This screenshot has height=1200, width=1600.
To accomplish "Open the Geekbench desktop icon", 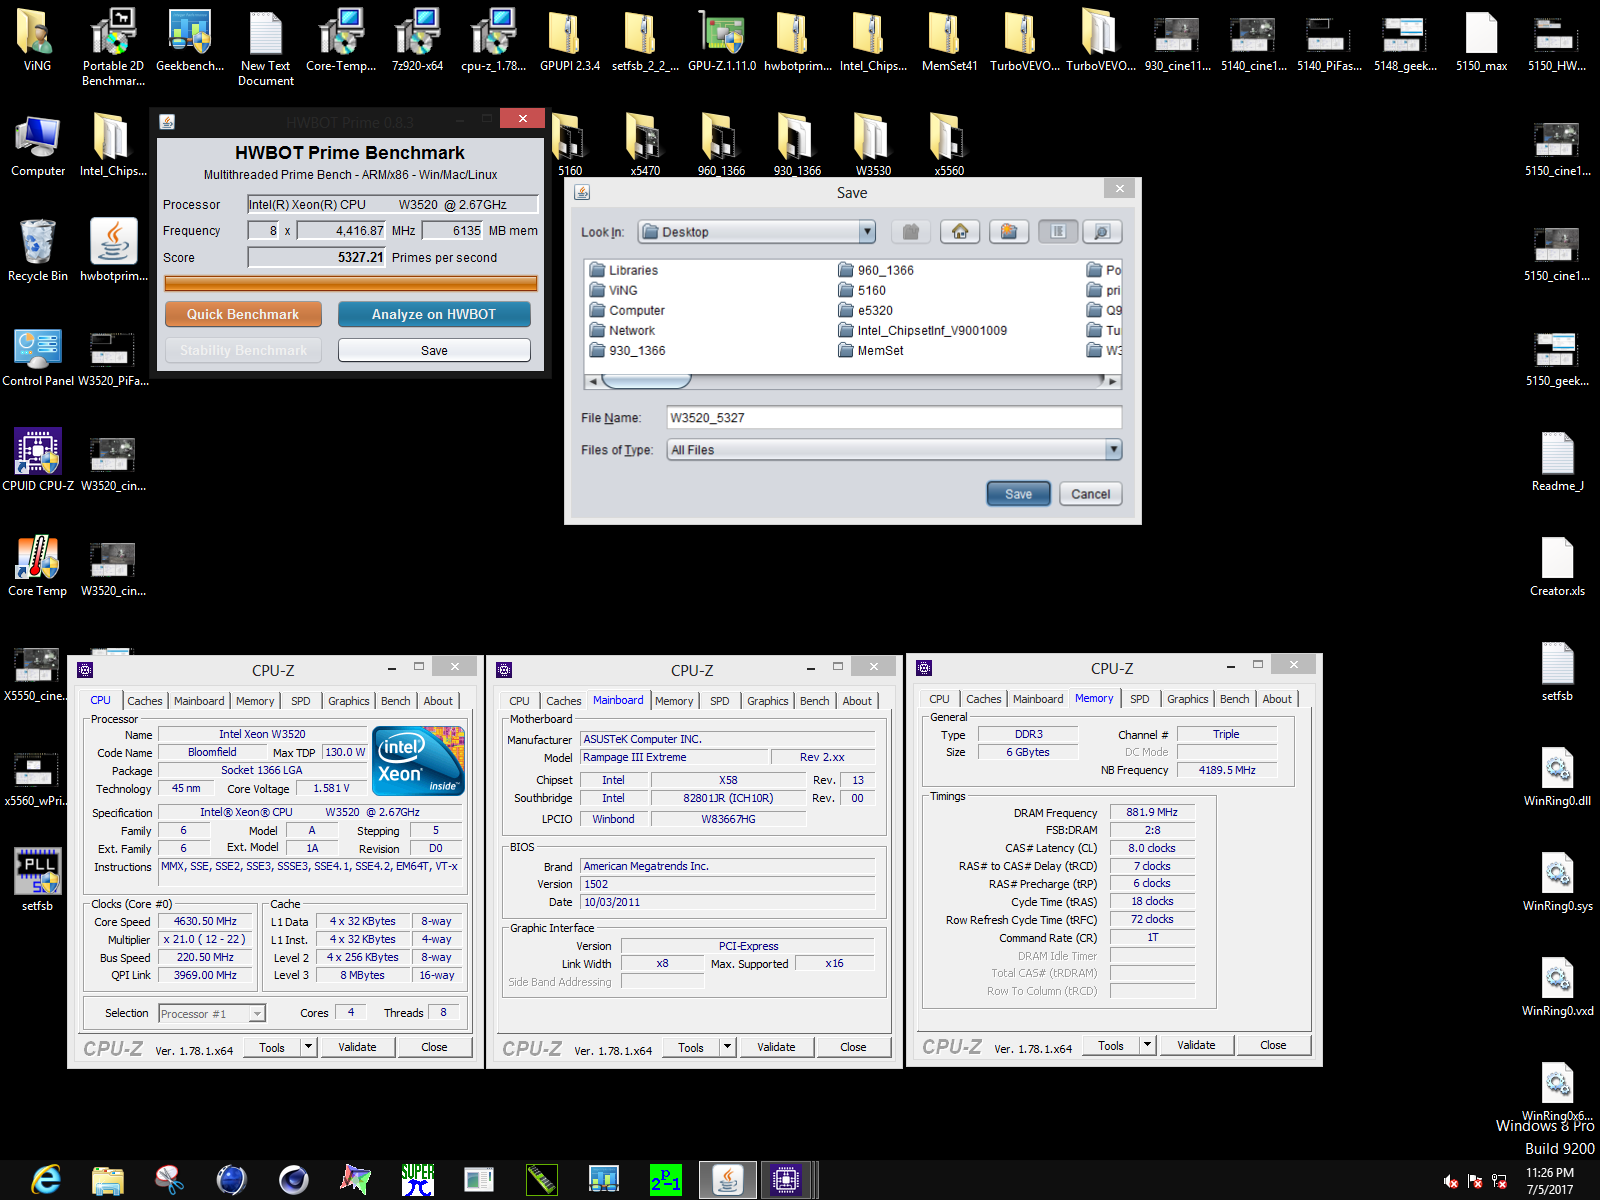I will pyautogui.click(x=190, y=40).
